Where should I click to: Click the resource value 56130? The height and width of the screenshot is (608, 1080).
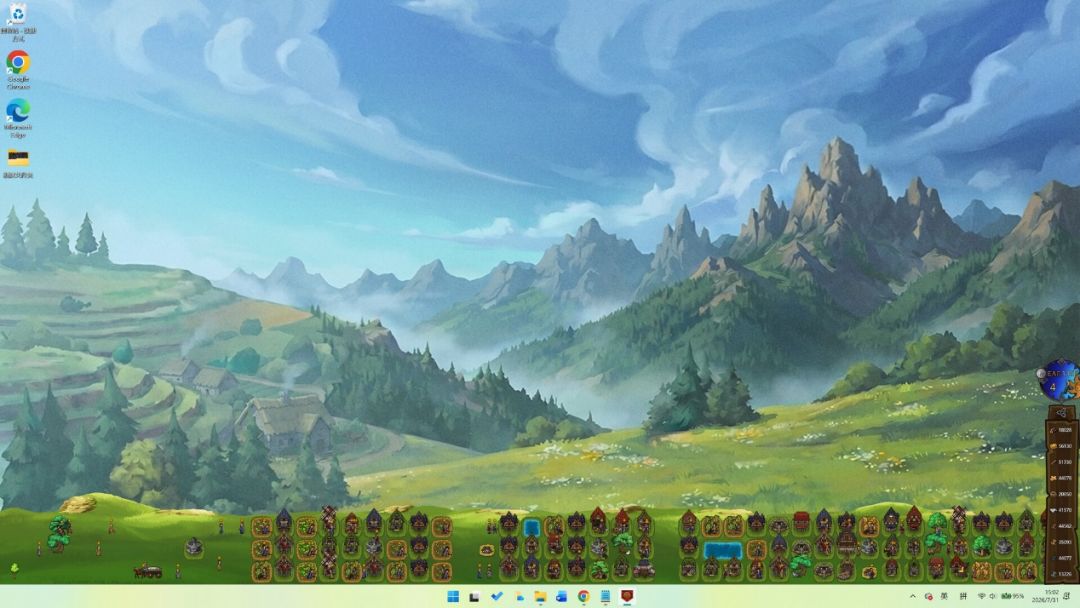pyautogui.click(x=1065, y=446)
